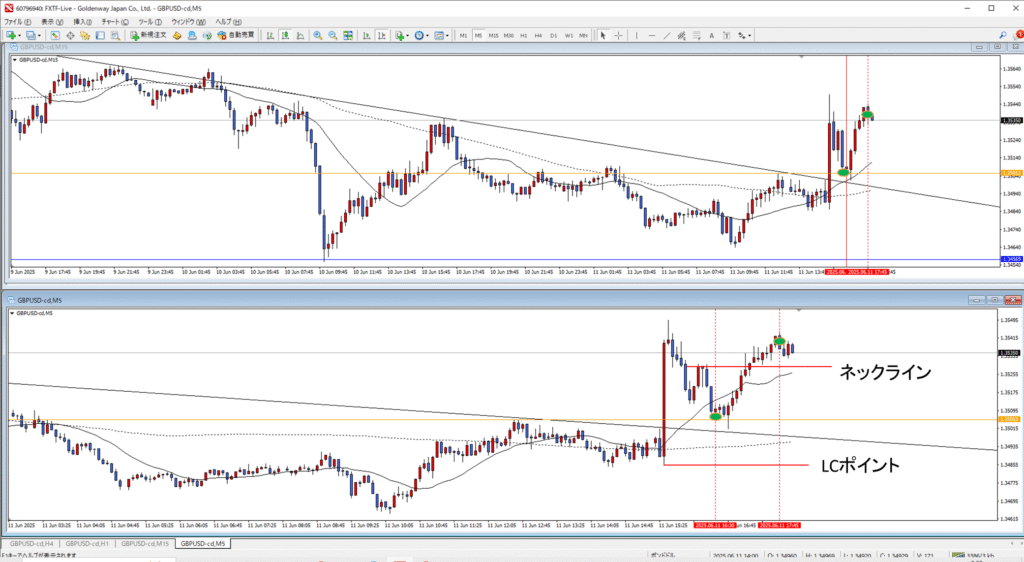Viewport: 1024px width, 562px height.
Task: Expand the Indicators dropdown arrow
Action: pos(408,35)
